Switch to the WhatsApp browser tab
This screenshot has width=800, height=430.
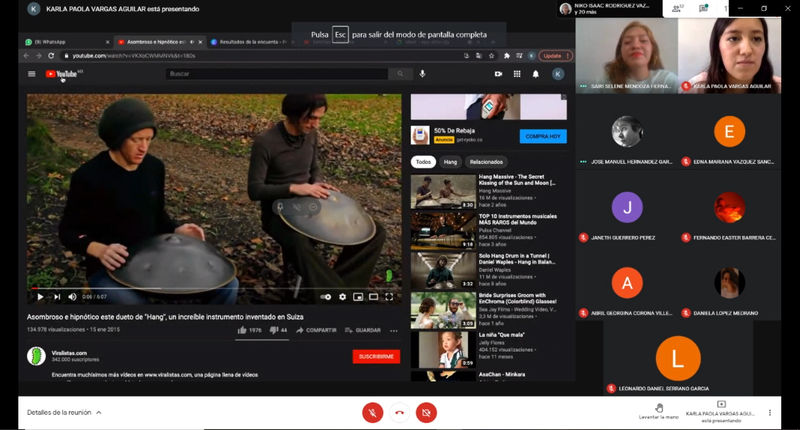(67, 42)
